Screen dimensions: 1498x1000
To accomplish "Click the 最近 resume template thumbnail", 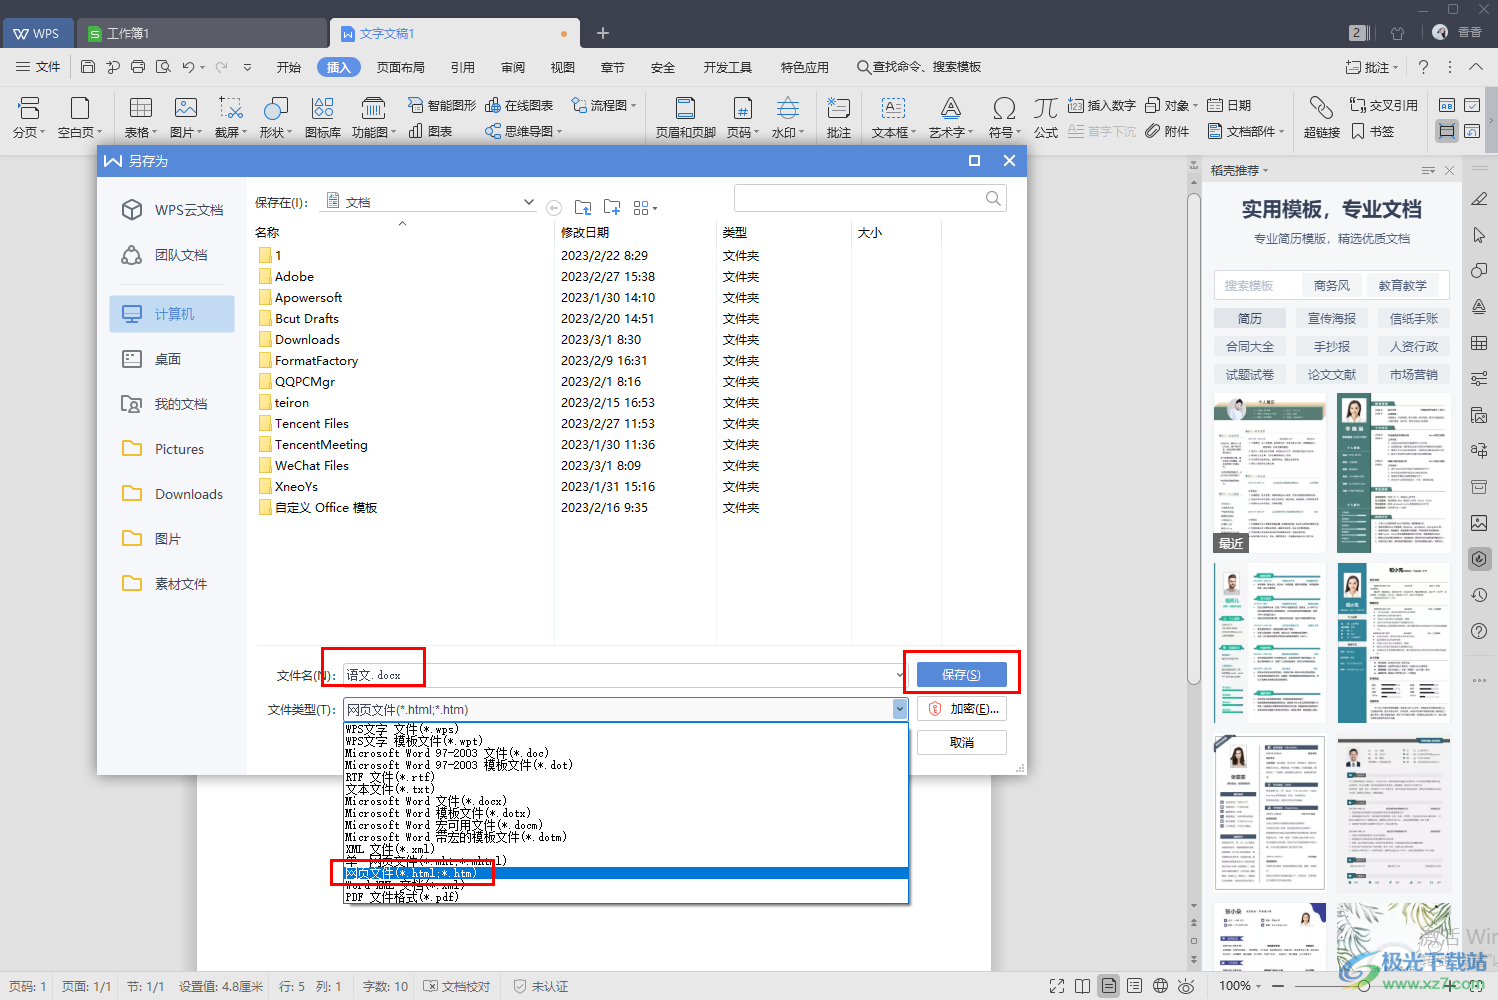I will click(x=1270, y=472).
